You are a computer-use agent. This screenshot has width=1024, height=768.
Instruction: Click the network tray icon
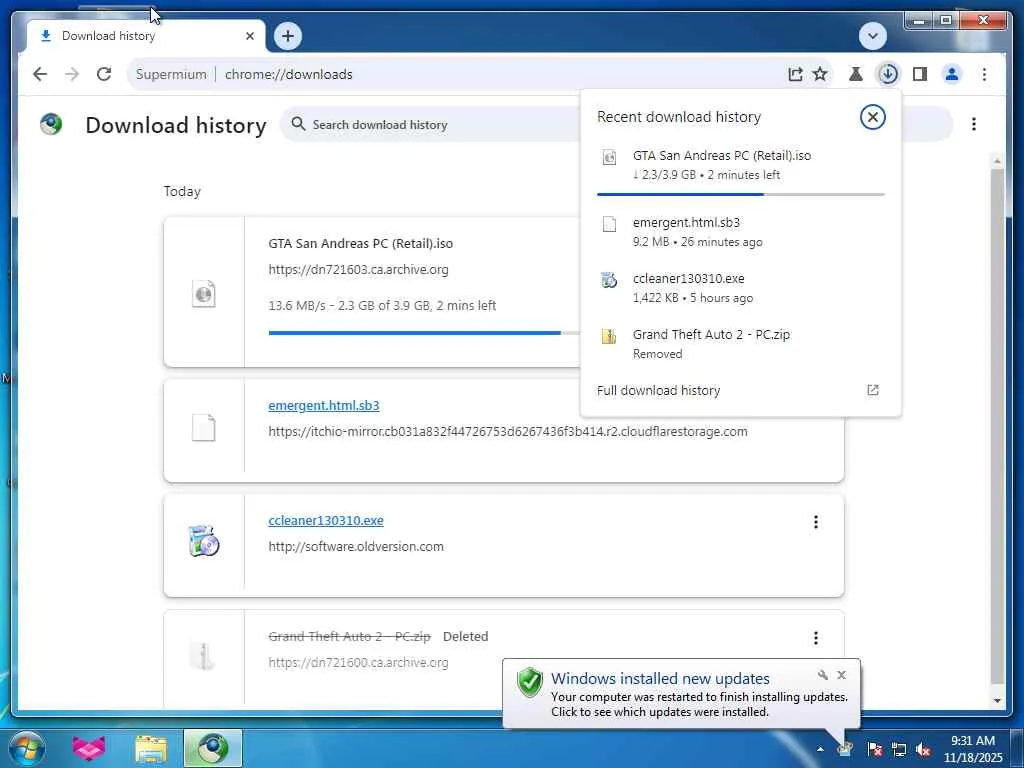899,749
